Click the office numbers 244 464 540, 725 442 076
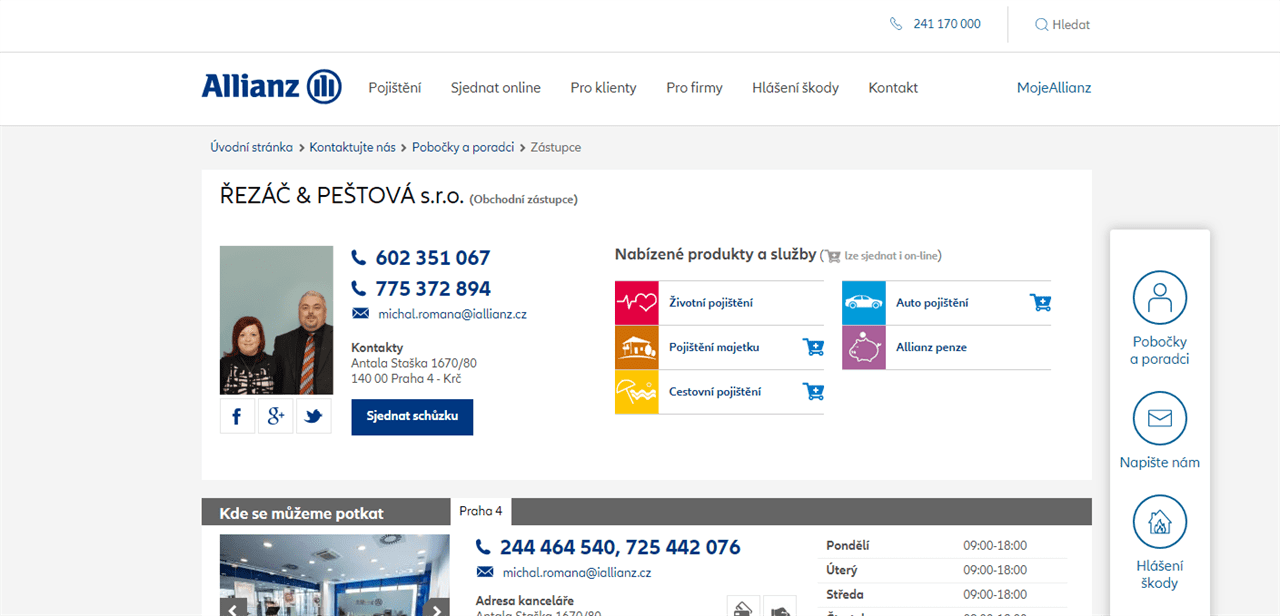Viewport: 1280px width, 616px height. pos(620,547)
